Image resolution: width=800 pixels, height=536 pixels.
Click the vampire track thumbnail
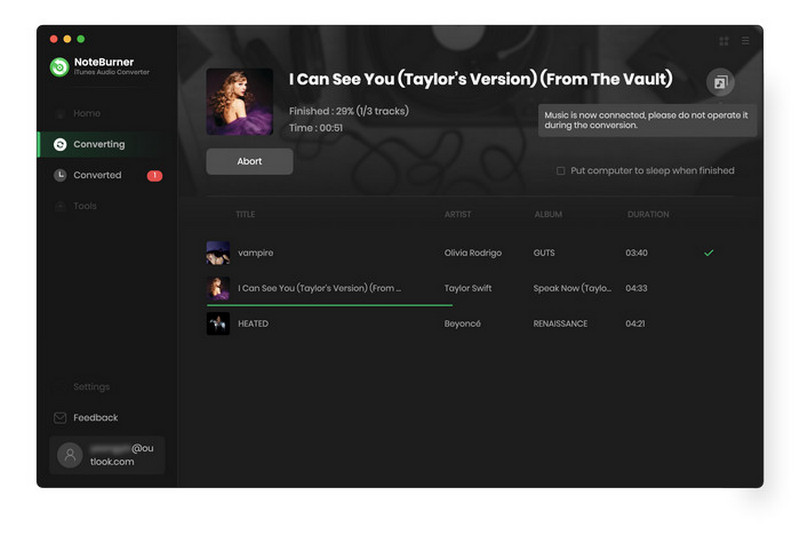coord(218,253)
